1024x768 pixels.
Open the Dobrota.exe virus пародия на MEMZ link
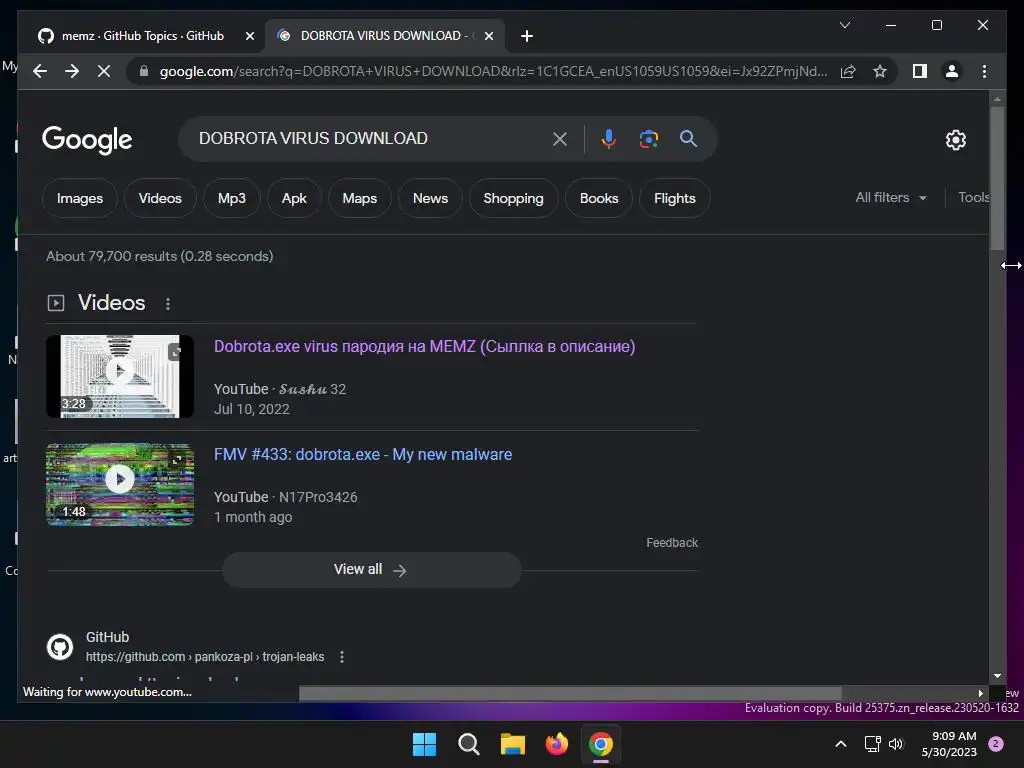424,346
